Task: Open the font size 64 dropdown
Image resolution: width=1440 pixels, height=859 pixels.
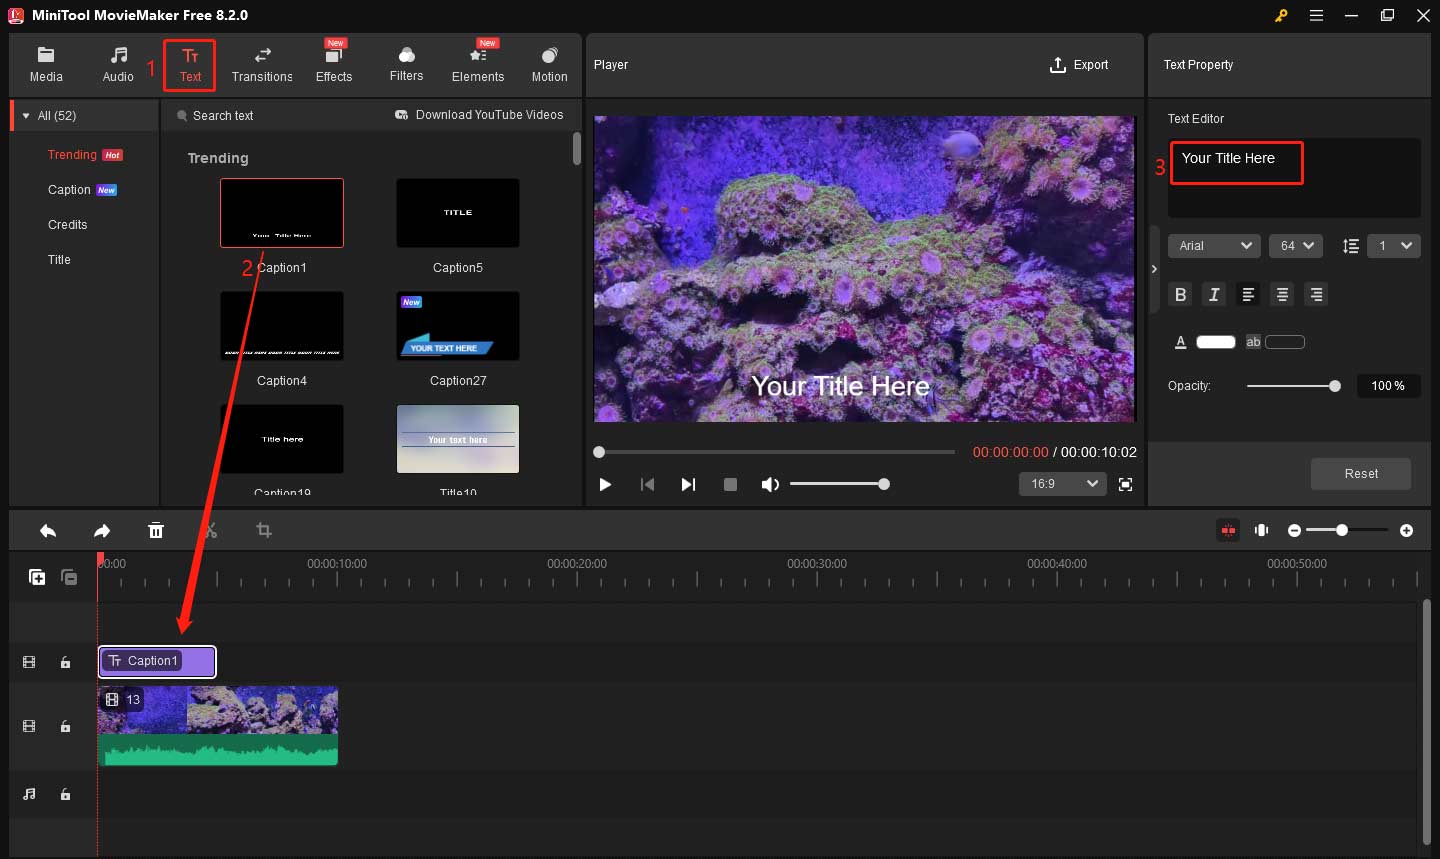Action: point(1296,246)
